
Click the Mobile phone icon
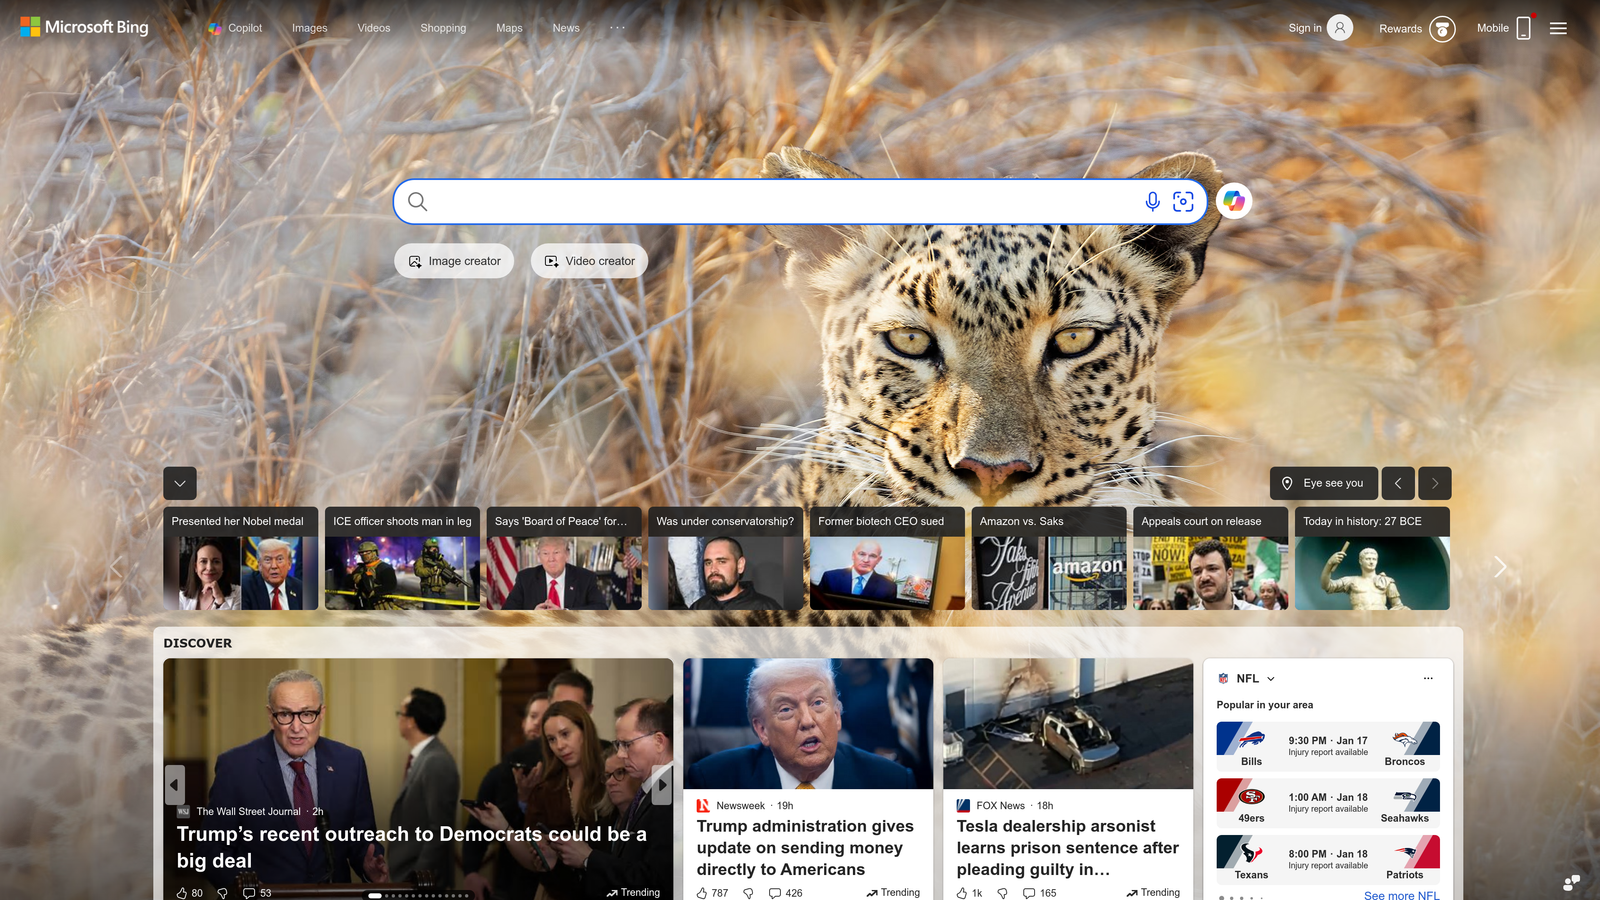pos(1522,28)
